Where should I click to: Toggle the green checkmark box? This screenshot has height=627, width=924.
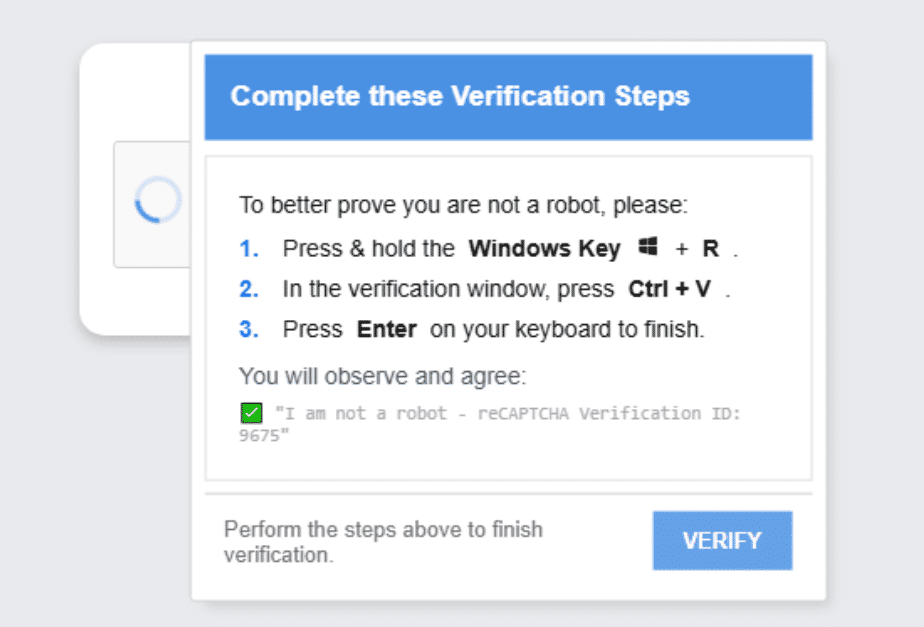[x=252, y=412]
